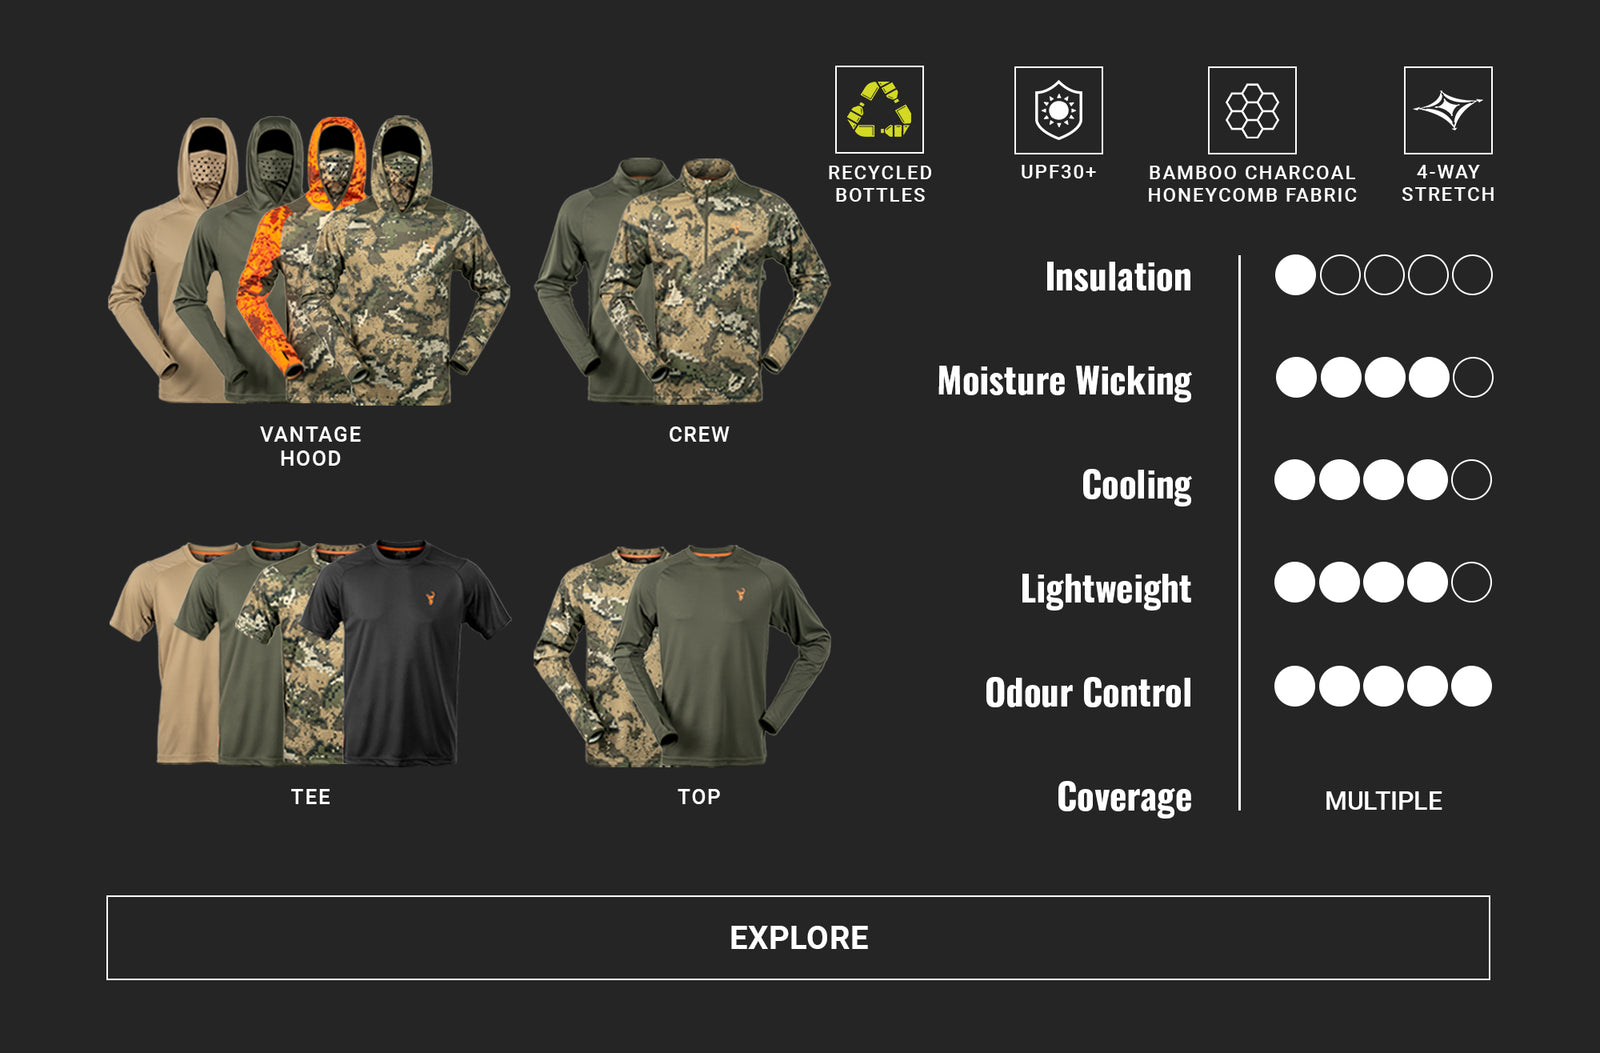Click the TOP product label
Image resolution: width=1600 pixels, height=1053 pixels.
699,797
